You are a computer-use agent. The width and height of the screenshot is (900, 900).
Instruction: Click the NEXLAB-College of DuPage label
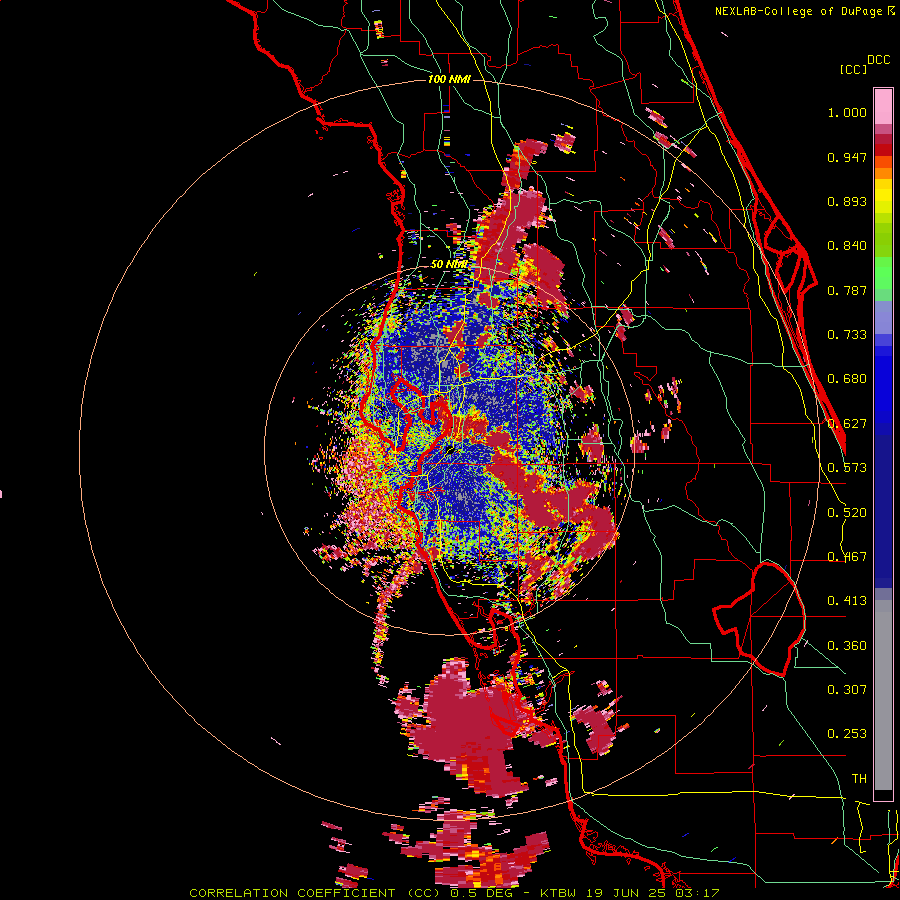[x=799, y=11]
